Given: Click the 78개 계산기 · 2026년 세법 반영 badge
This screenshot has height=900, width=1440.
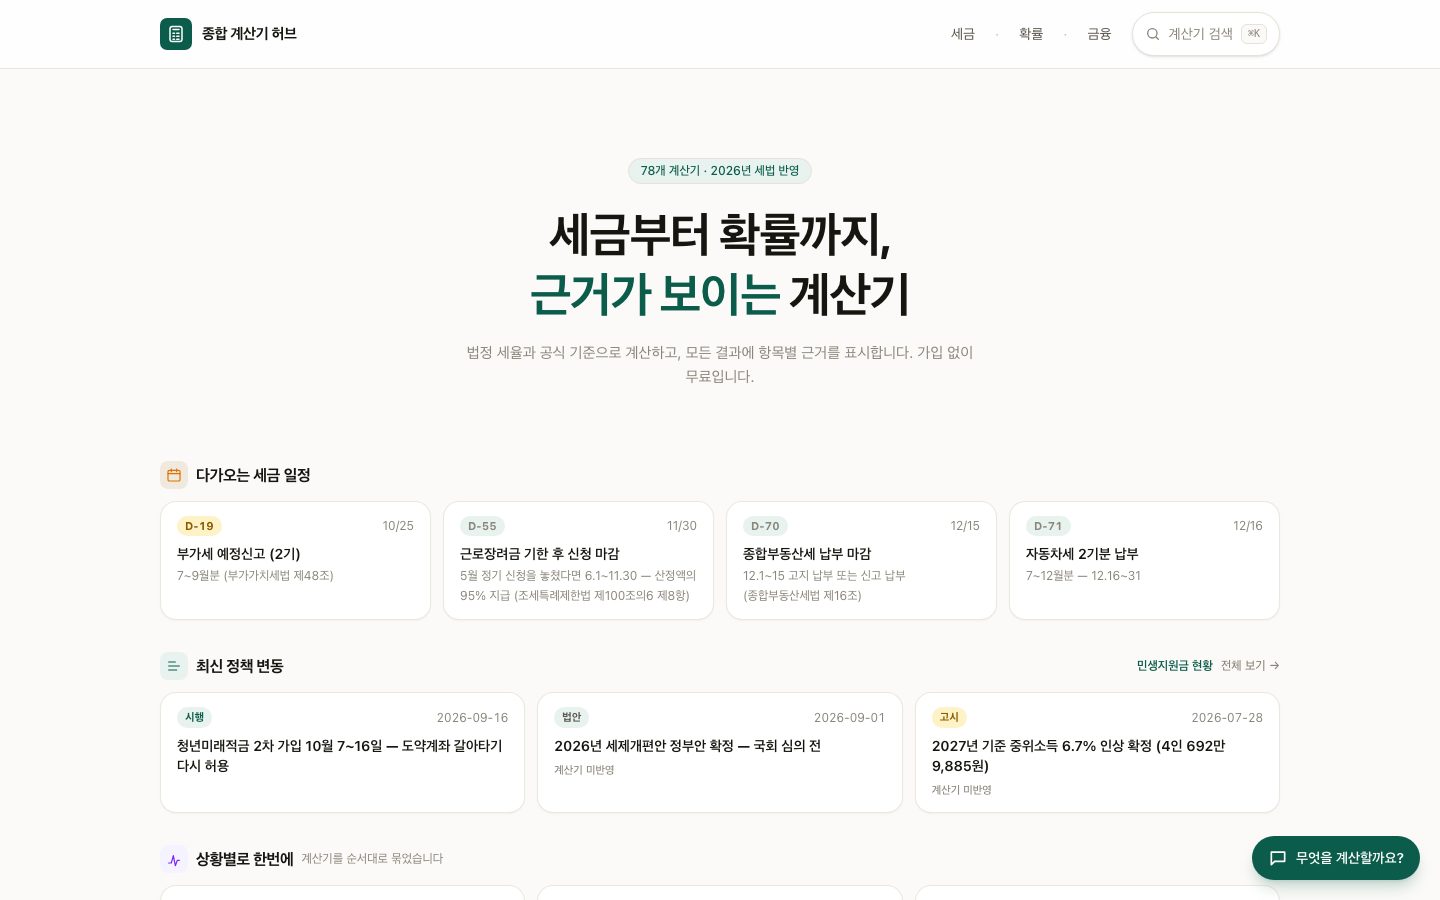Looking at the screenshot, I should pos(720,171).
